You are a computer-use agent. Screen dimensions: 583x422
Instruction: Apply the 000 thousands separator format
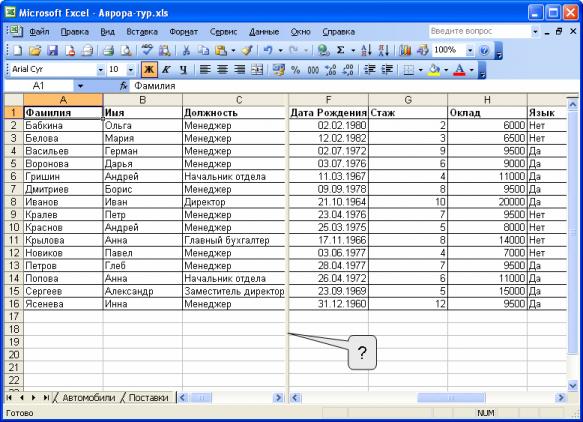point(313,70)
